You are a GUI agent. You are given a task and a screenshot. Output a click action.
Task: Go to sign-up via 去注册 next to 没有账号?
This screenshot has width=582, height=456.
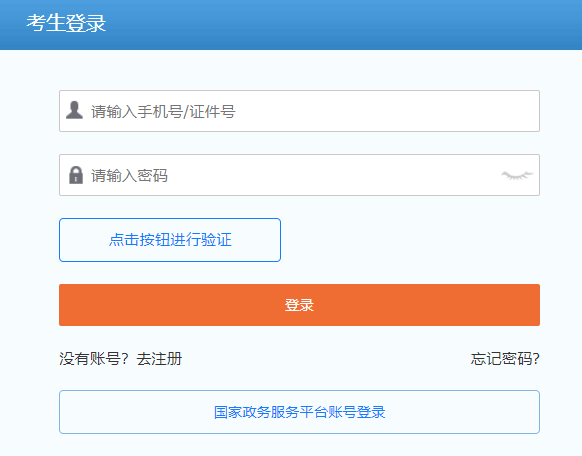click(x=159, y=359)
